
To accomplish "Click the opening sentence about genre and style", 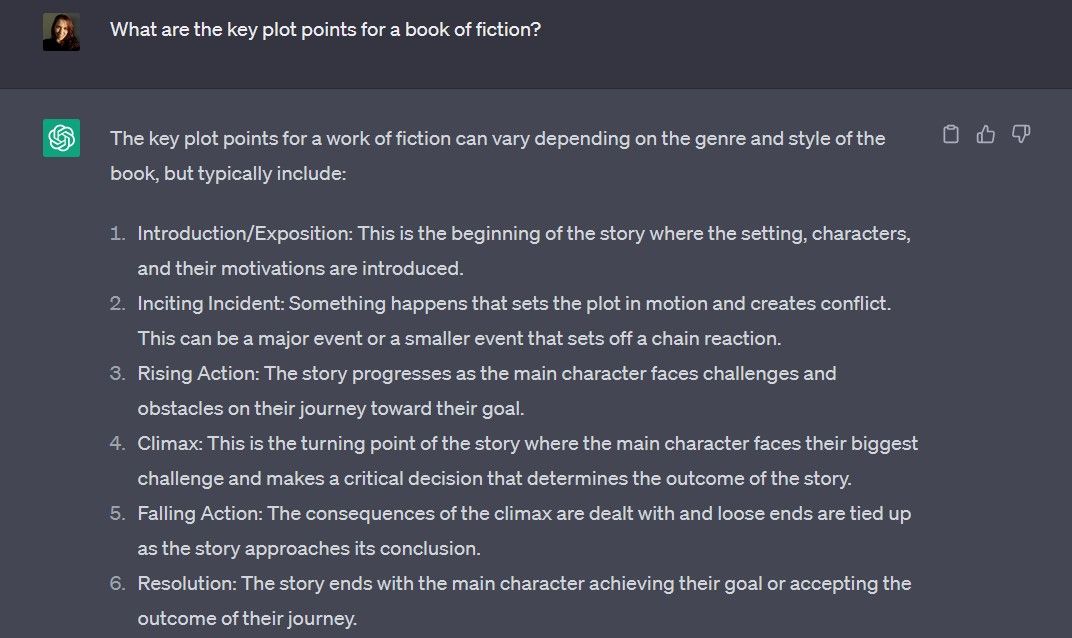I will [x=497, y=138].
